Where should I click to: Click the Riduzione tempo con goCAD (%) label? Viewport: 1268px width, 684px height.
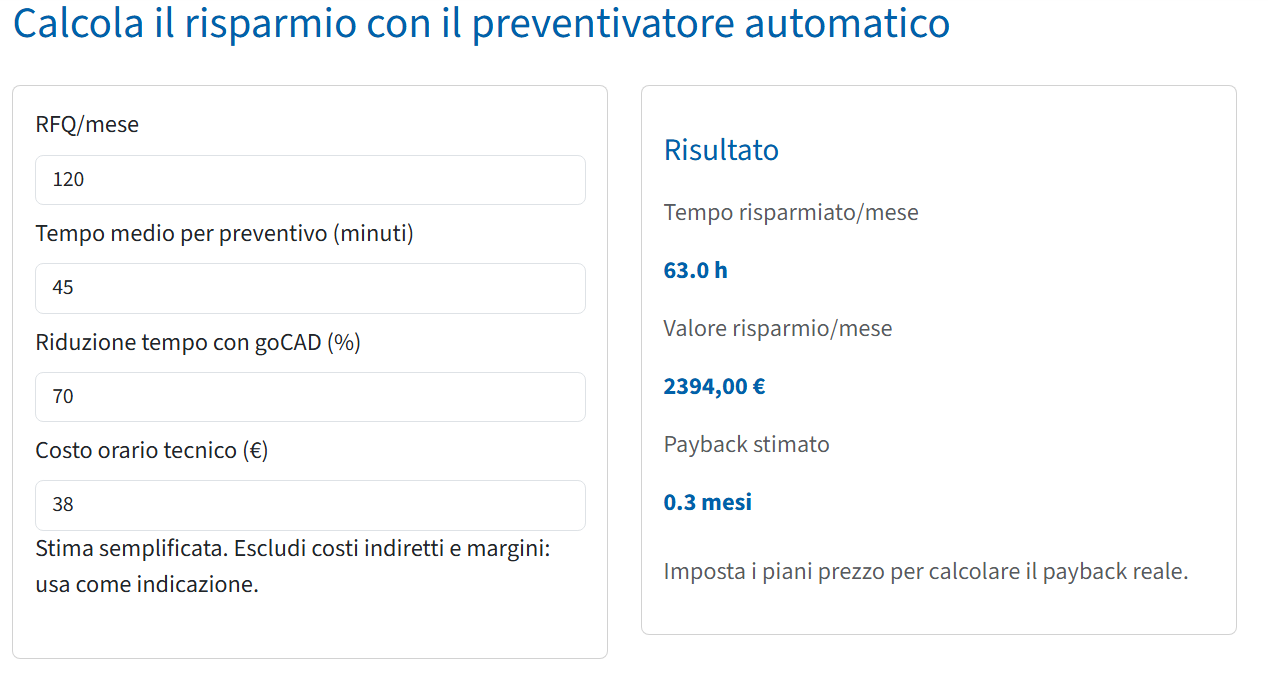point(198,342)
